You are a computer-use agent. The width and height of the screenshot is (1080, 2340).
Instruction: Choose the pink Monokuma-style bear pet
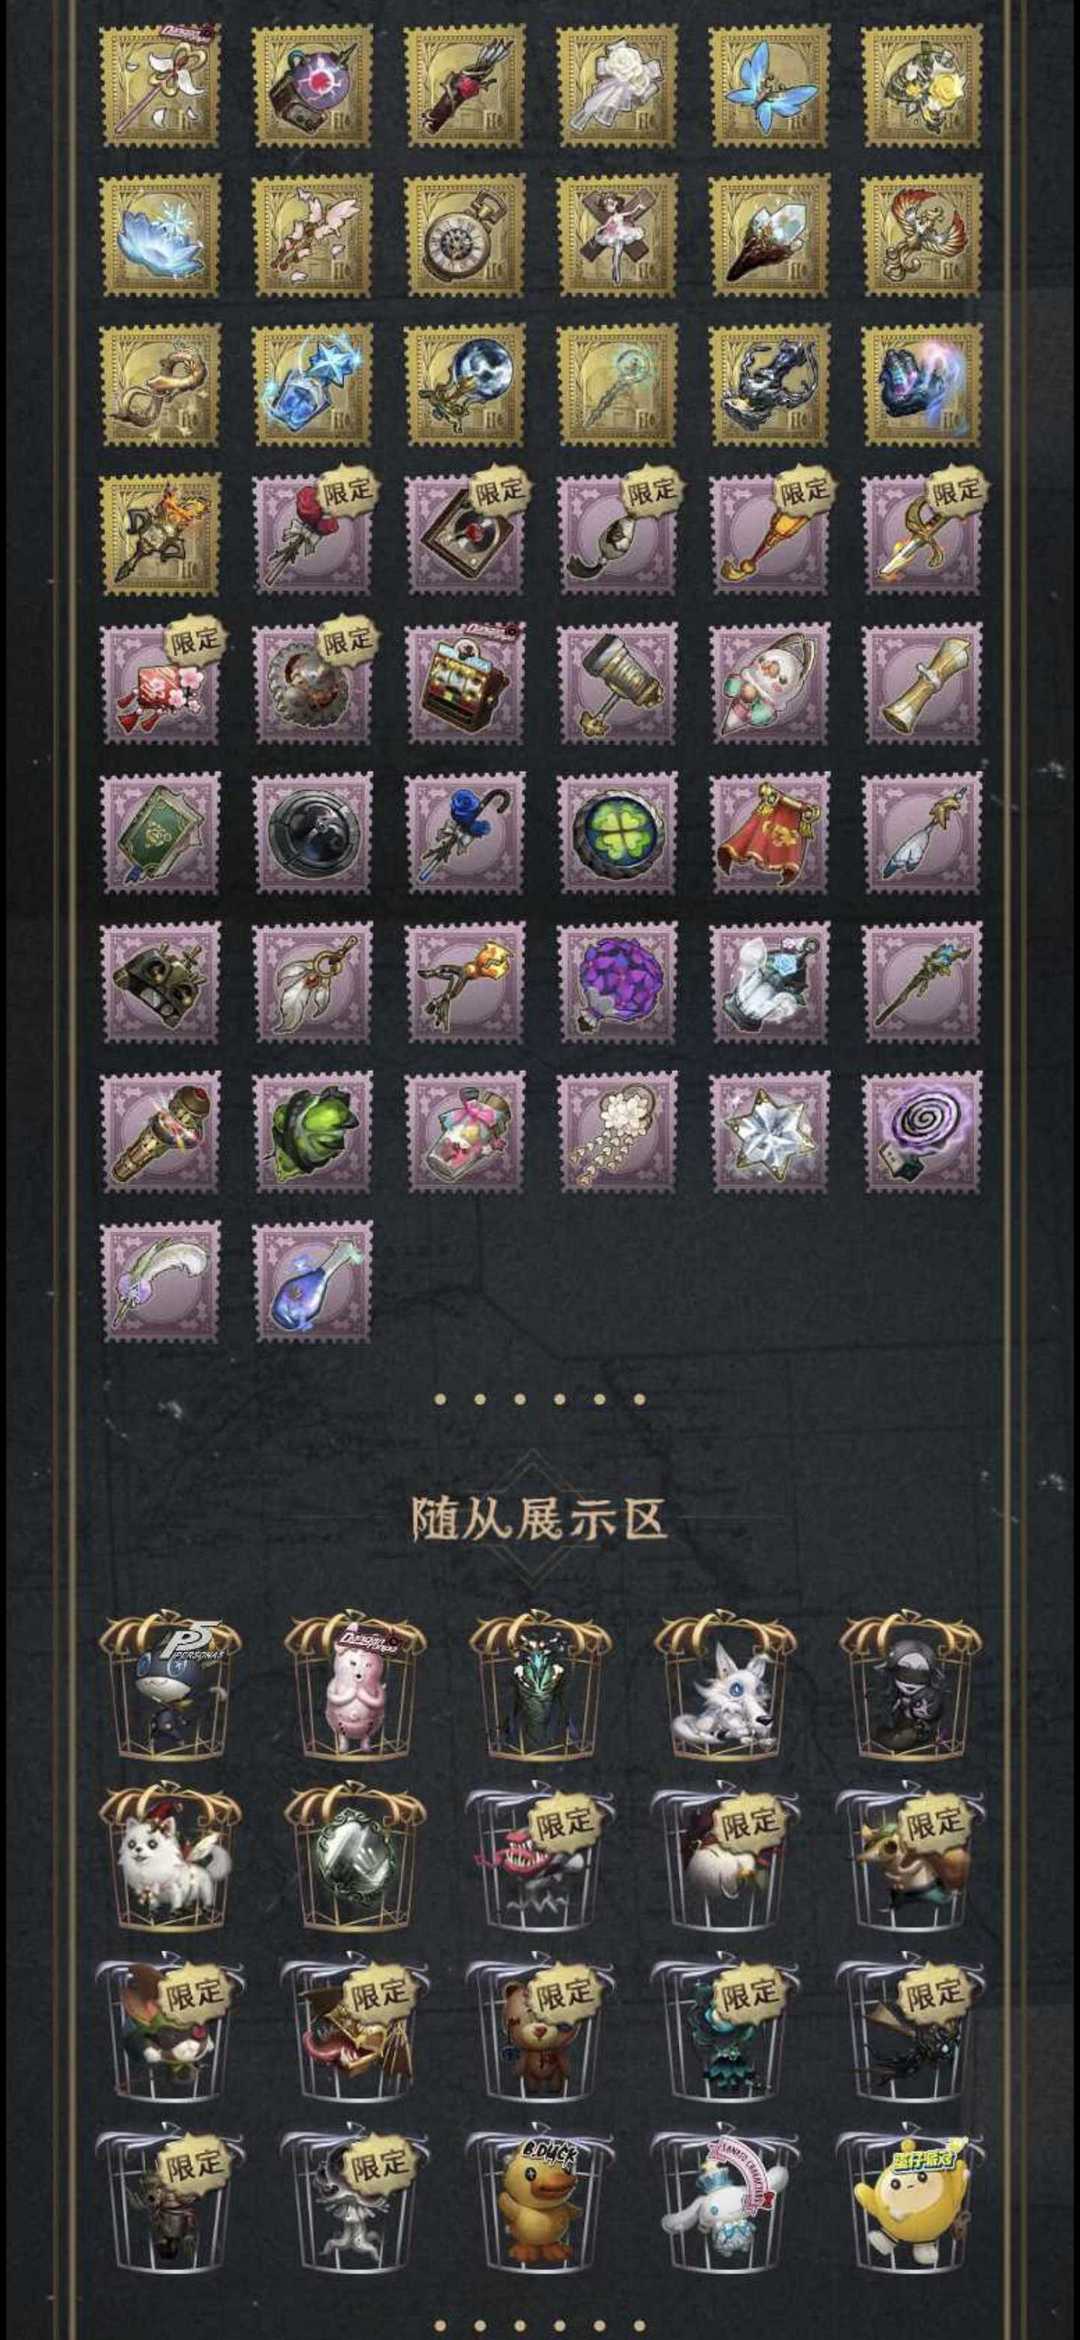pyautogui.click(x=355, y=1685)
